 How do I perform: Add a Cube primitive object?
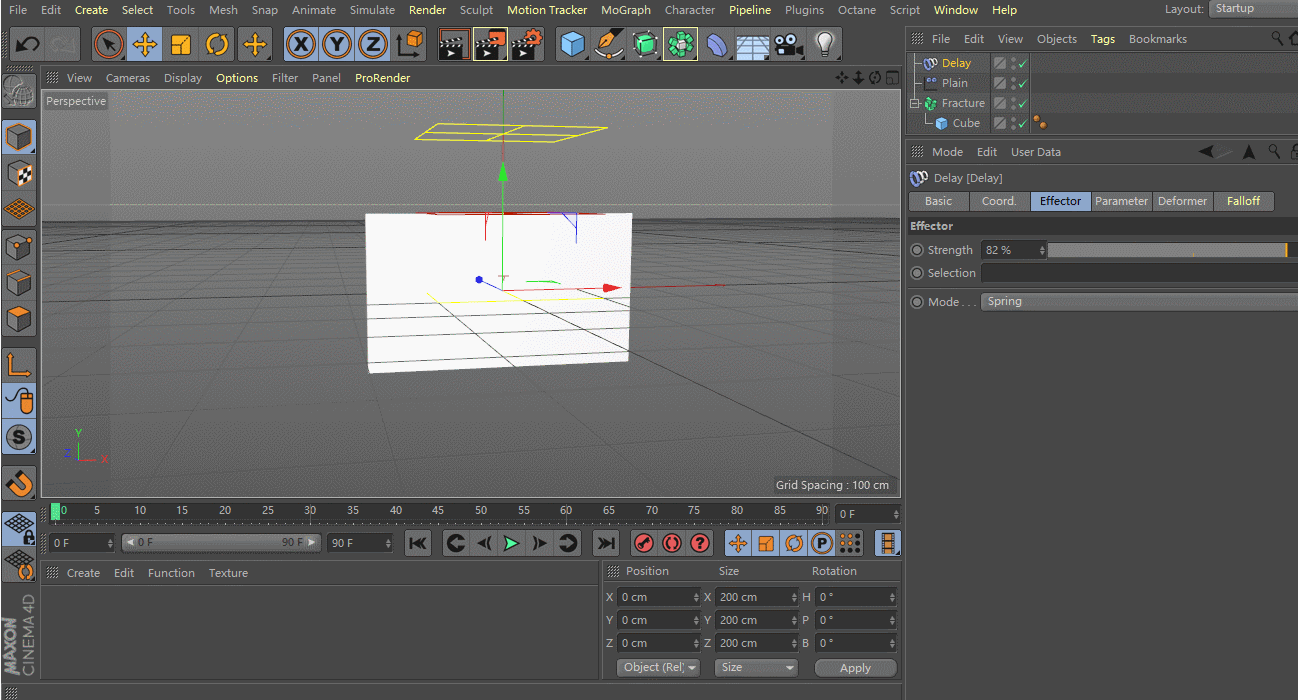(x=572, y=45)
